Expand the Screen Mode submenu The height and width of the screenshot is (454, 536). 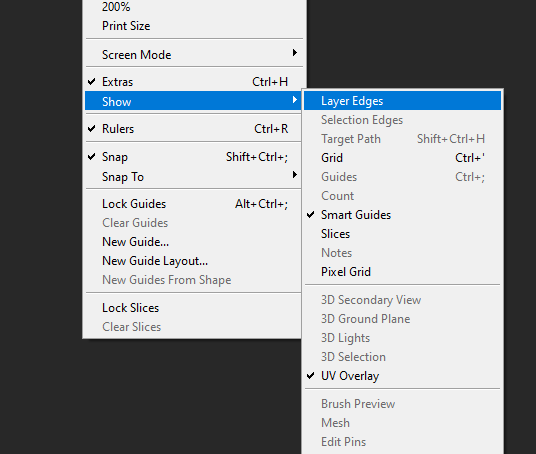pyautogui.click(x=193, y=54)
